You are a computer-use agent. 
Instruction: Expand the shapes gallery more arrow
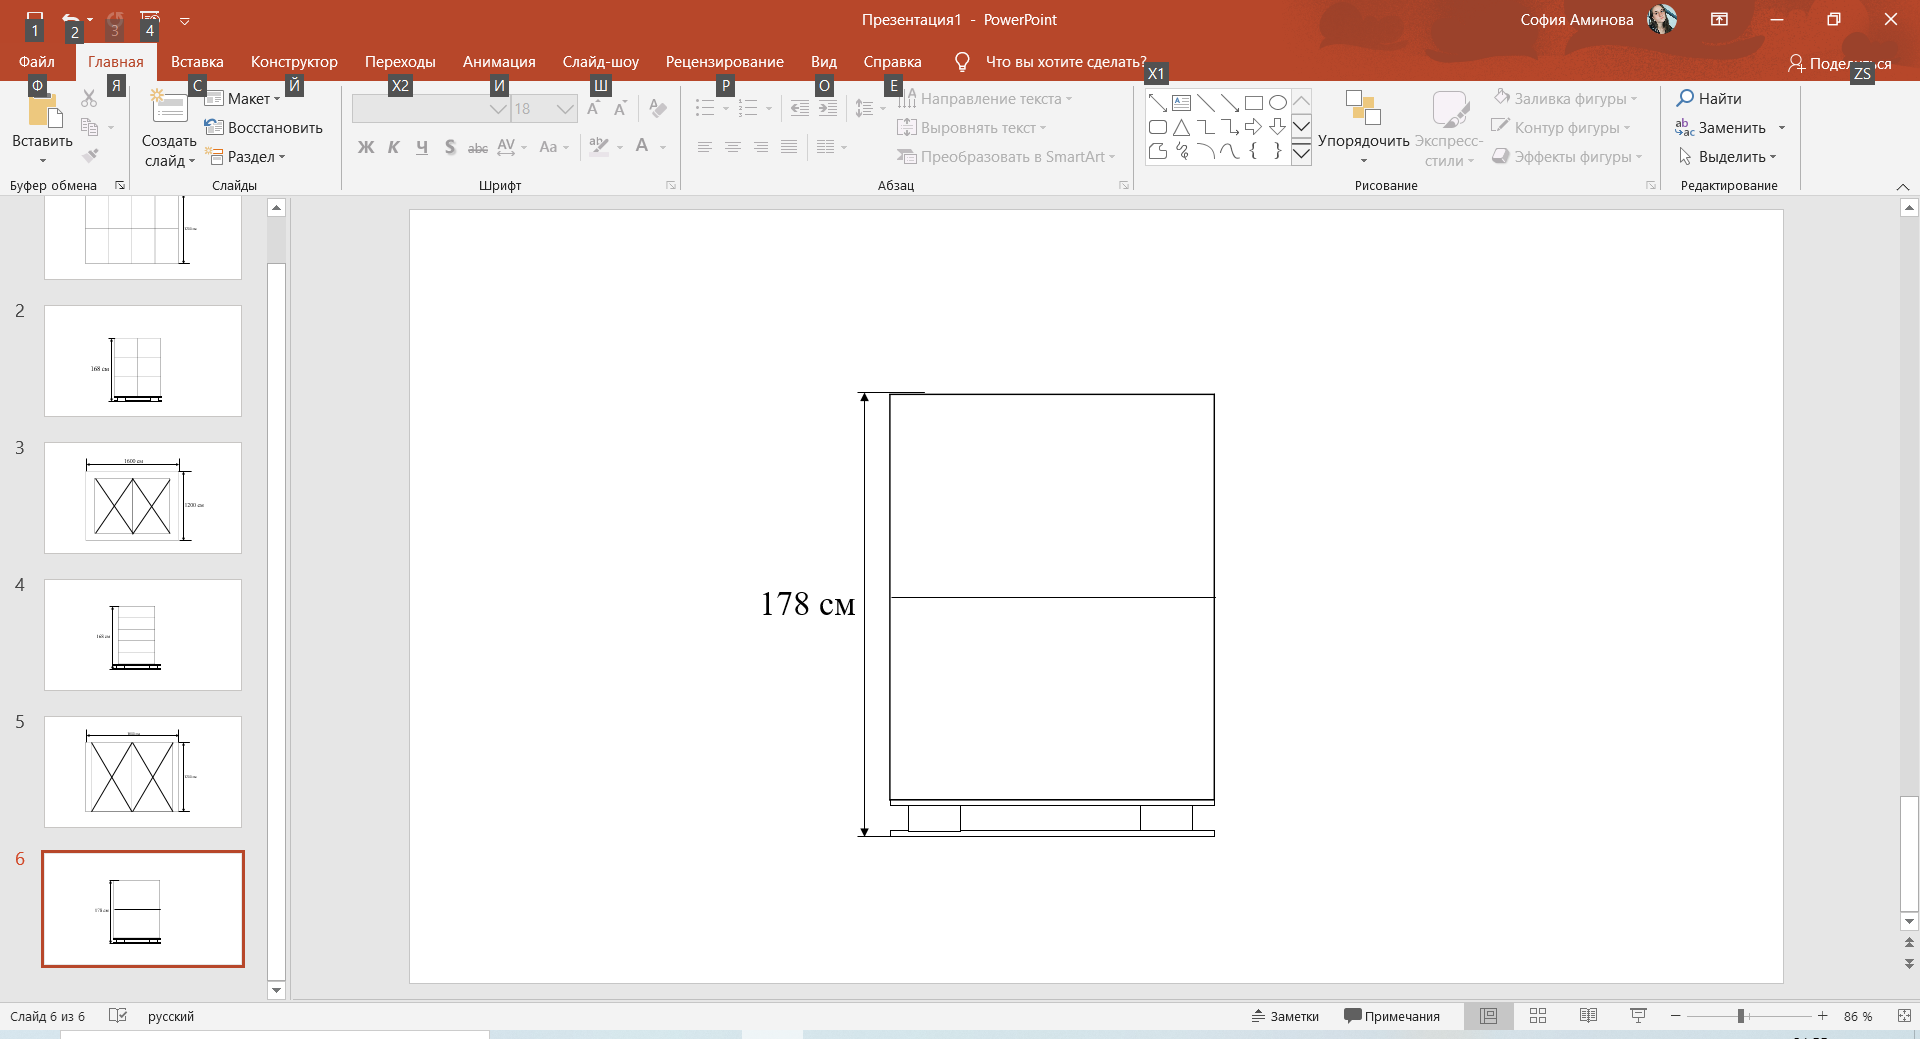1301,153
